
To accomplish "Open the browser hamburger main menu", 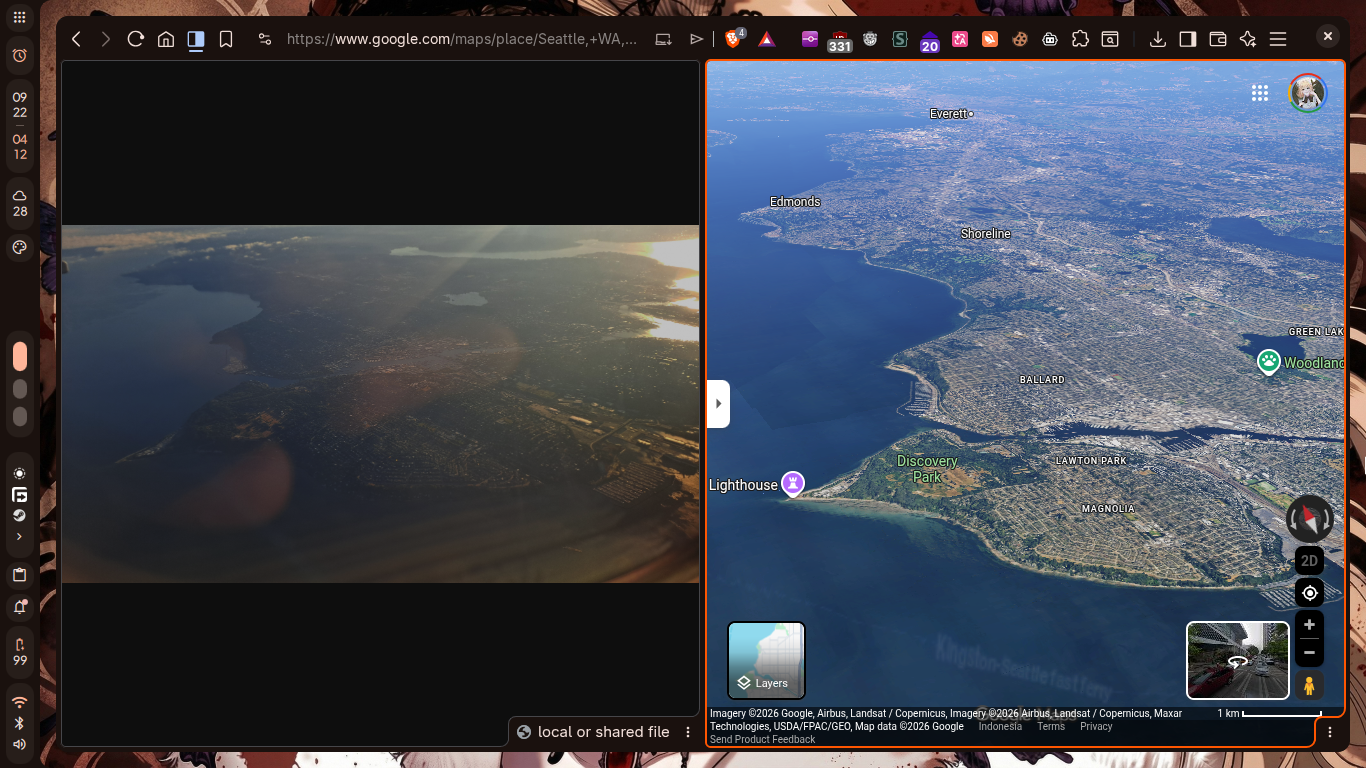I will 1277,39.
